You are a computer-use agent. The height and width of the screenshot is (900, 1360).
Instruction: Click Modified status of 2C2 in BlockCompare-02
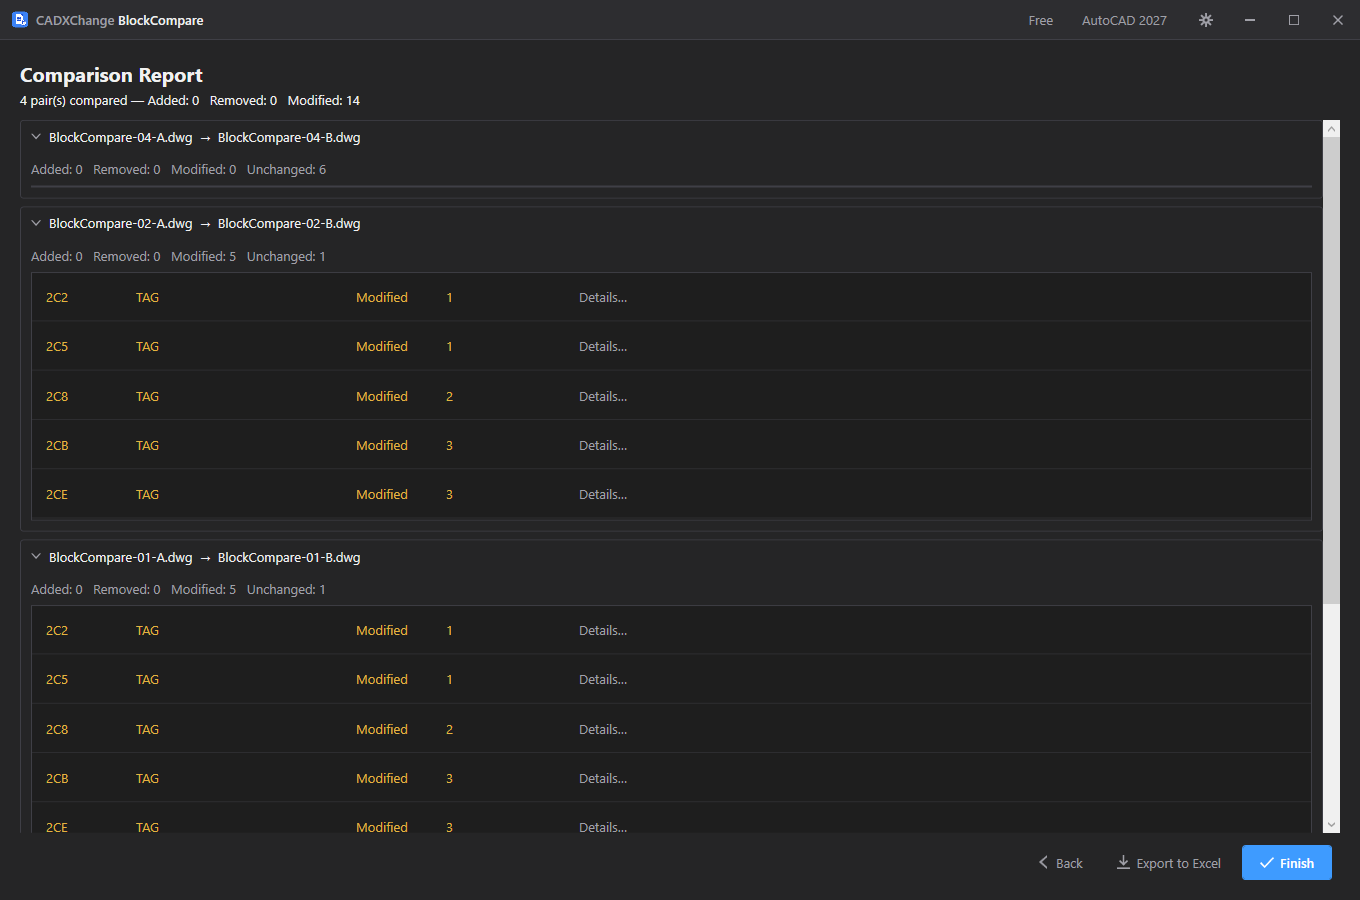click(x=382, y=297)
